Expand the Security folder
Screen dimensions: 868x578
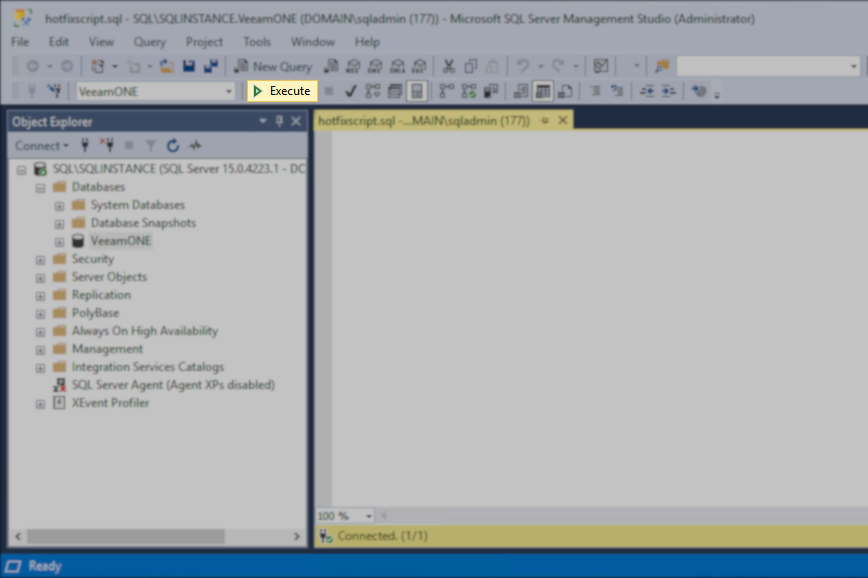point(40,260)
